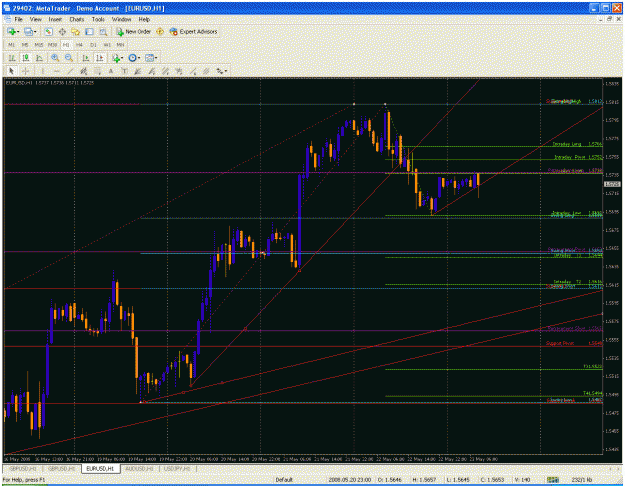Screen dimensions: 625x486
Task: Toggle the Data Window crosshair-target icon
Action: tap(62, 31)
